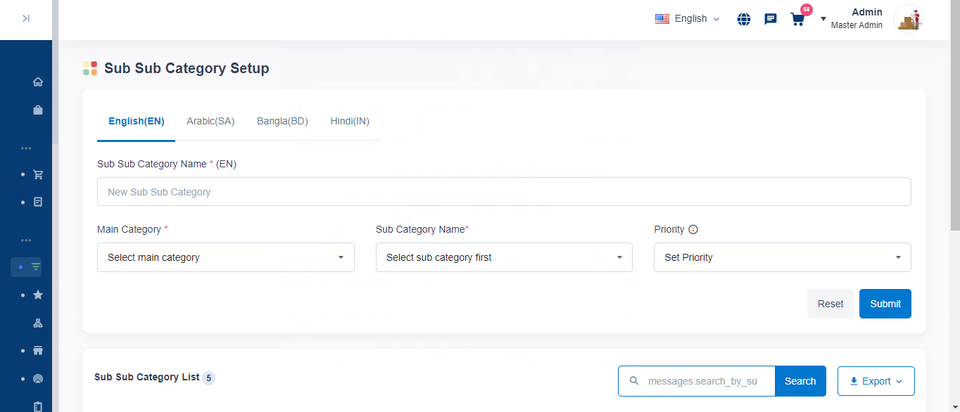
Task: Click the globe website icon in header
Action: 744,19
